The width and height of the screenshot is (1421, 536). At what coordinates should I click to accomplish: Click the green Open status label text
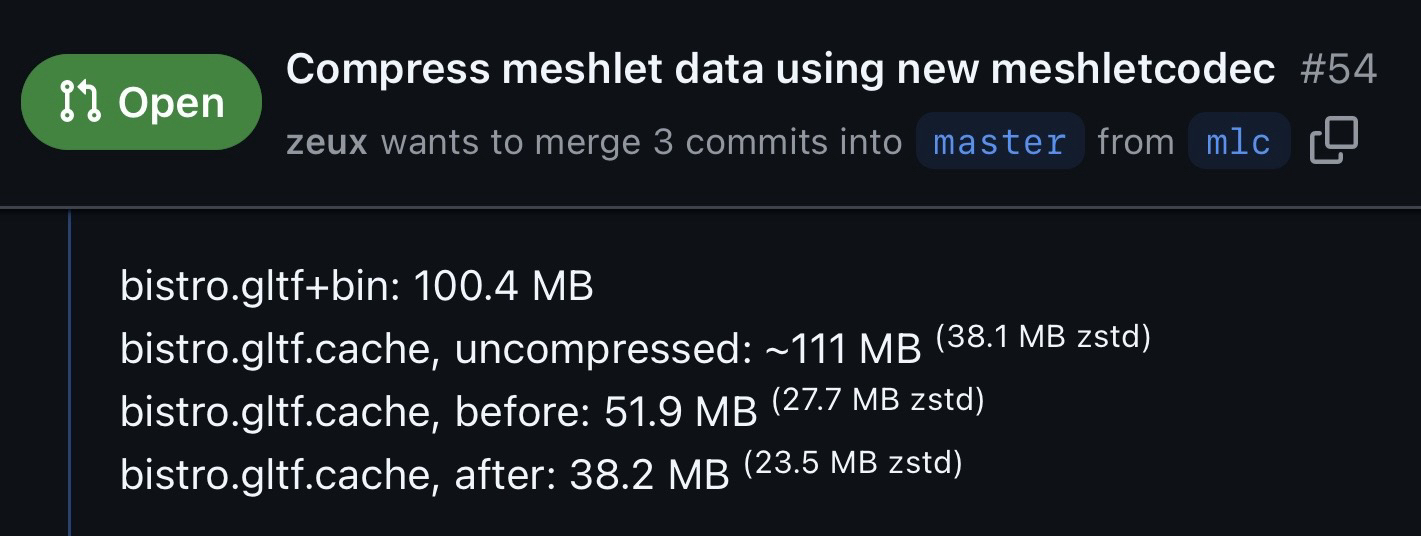[171, 103]
